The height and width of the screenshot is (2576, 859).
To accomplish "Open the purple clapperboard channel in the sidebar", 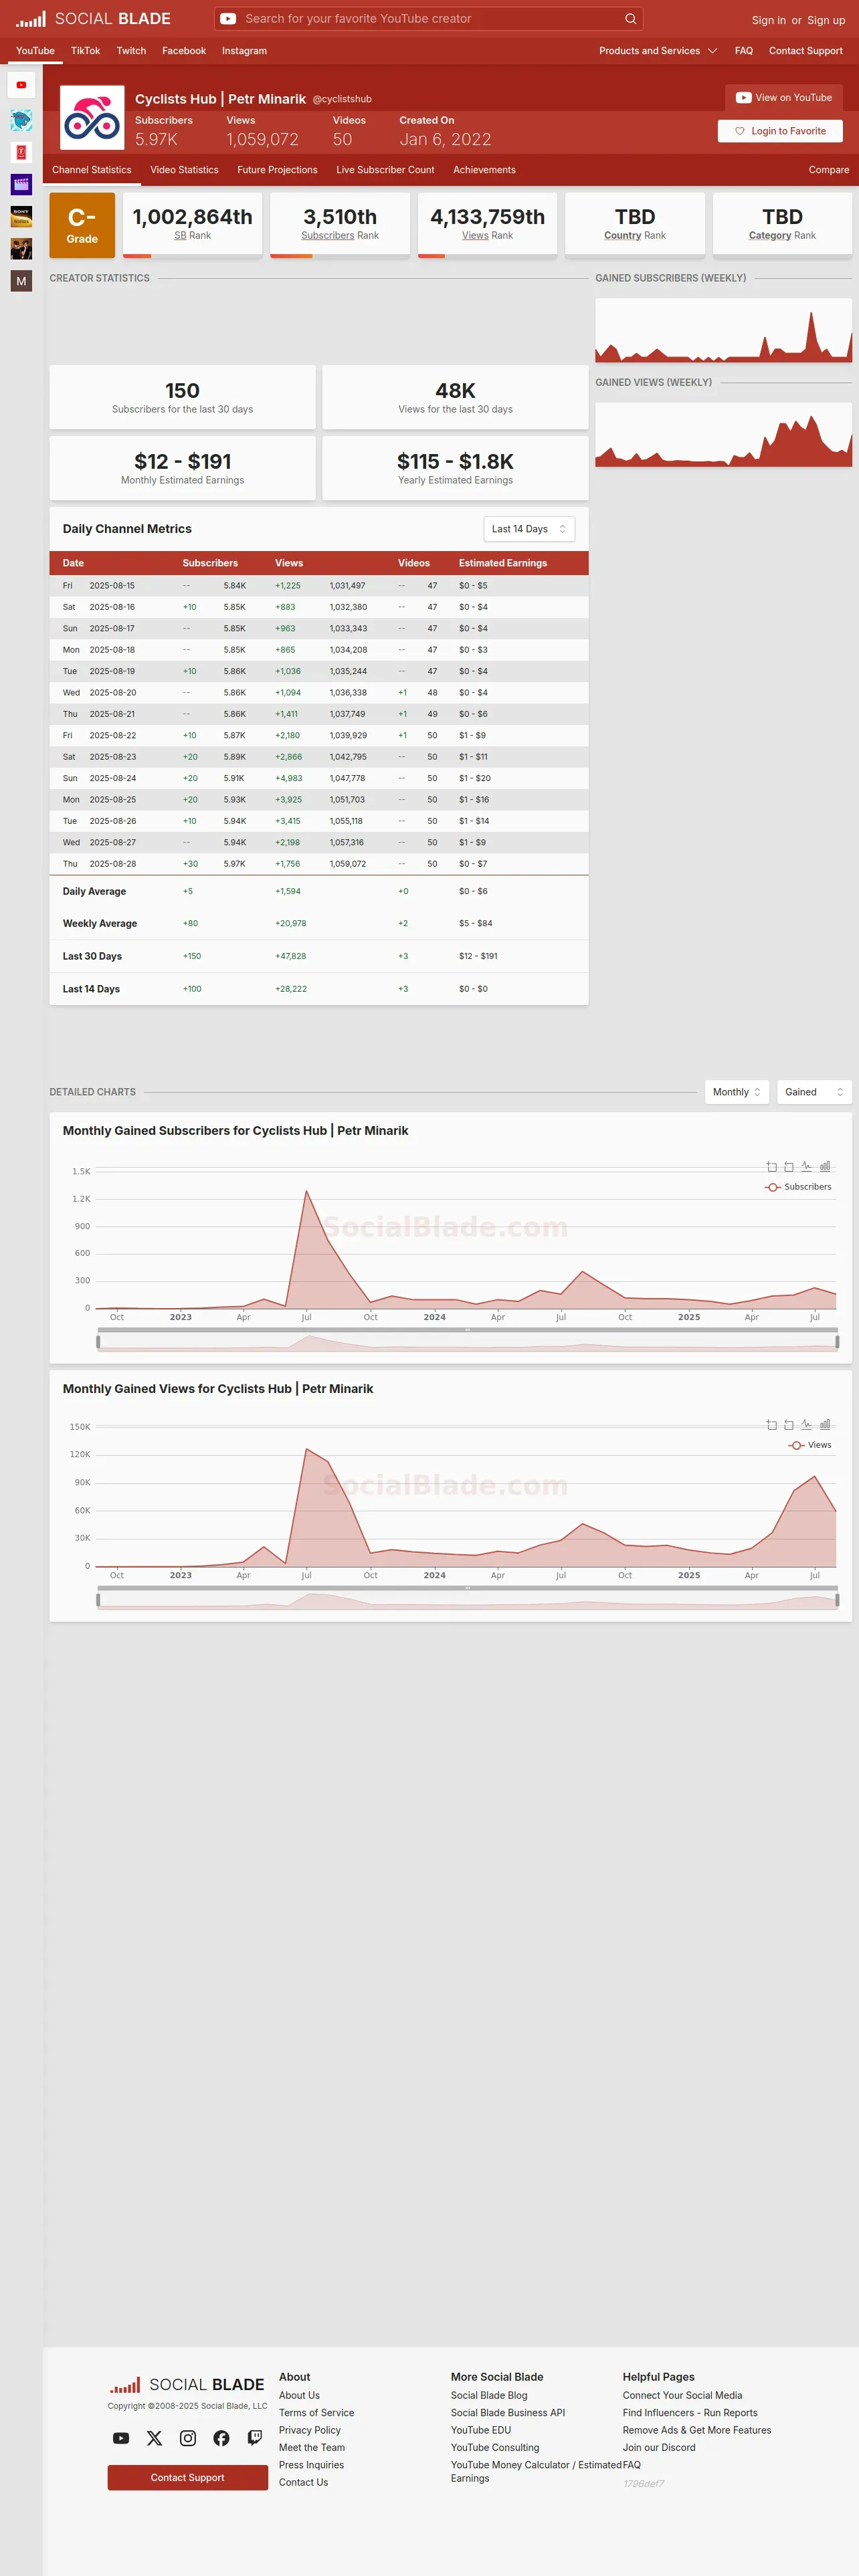I will (21, 184).
